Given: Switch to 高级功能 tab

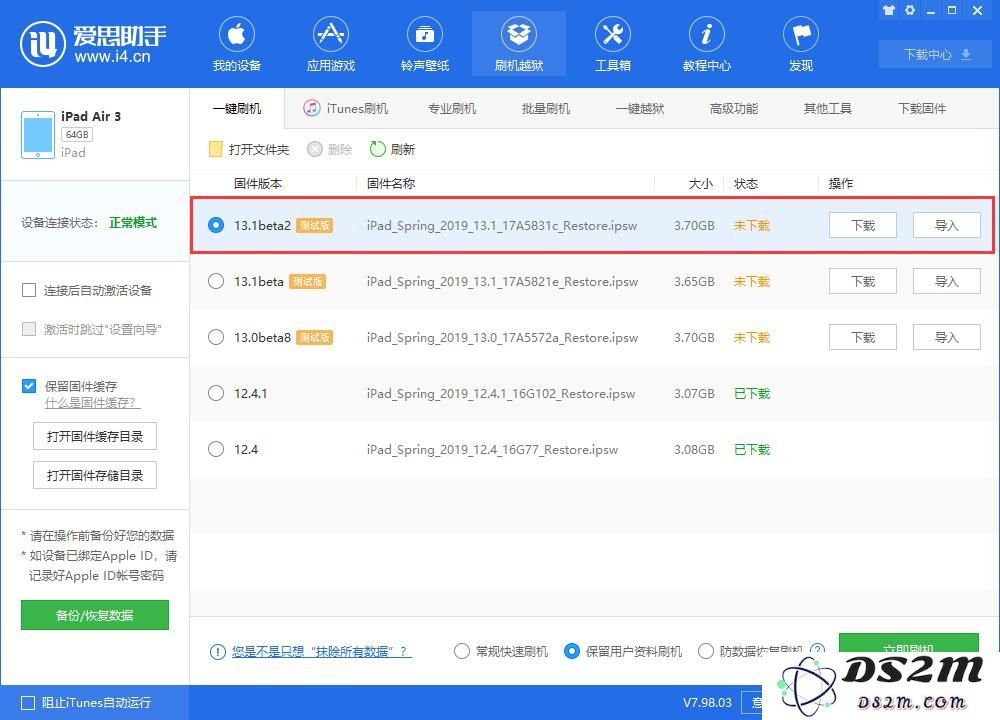Looking at the screenshot, I should (733, 108).
